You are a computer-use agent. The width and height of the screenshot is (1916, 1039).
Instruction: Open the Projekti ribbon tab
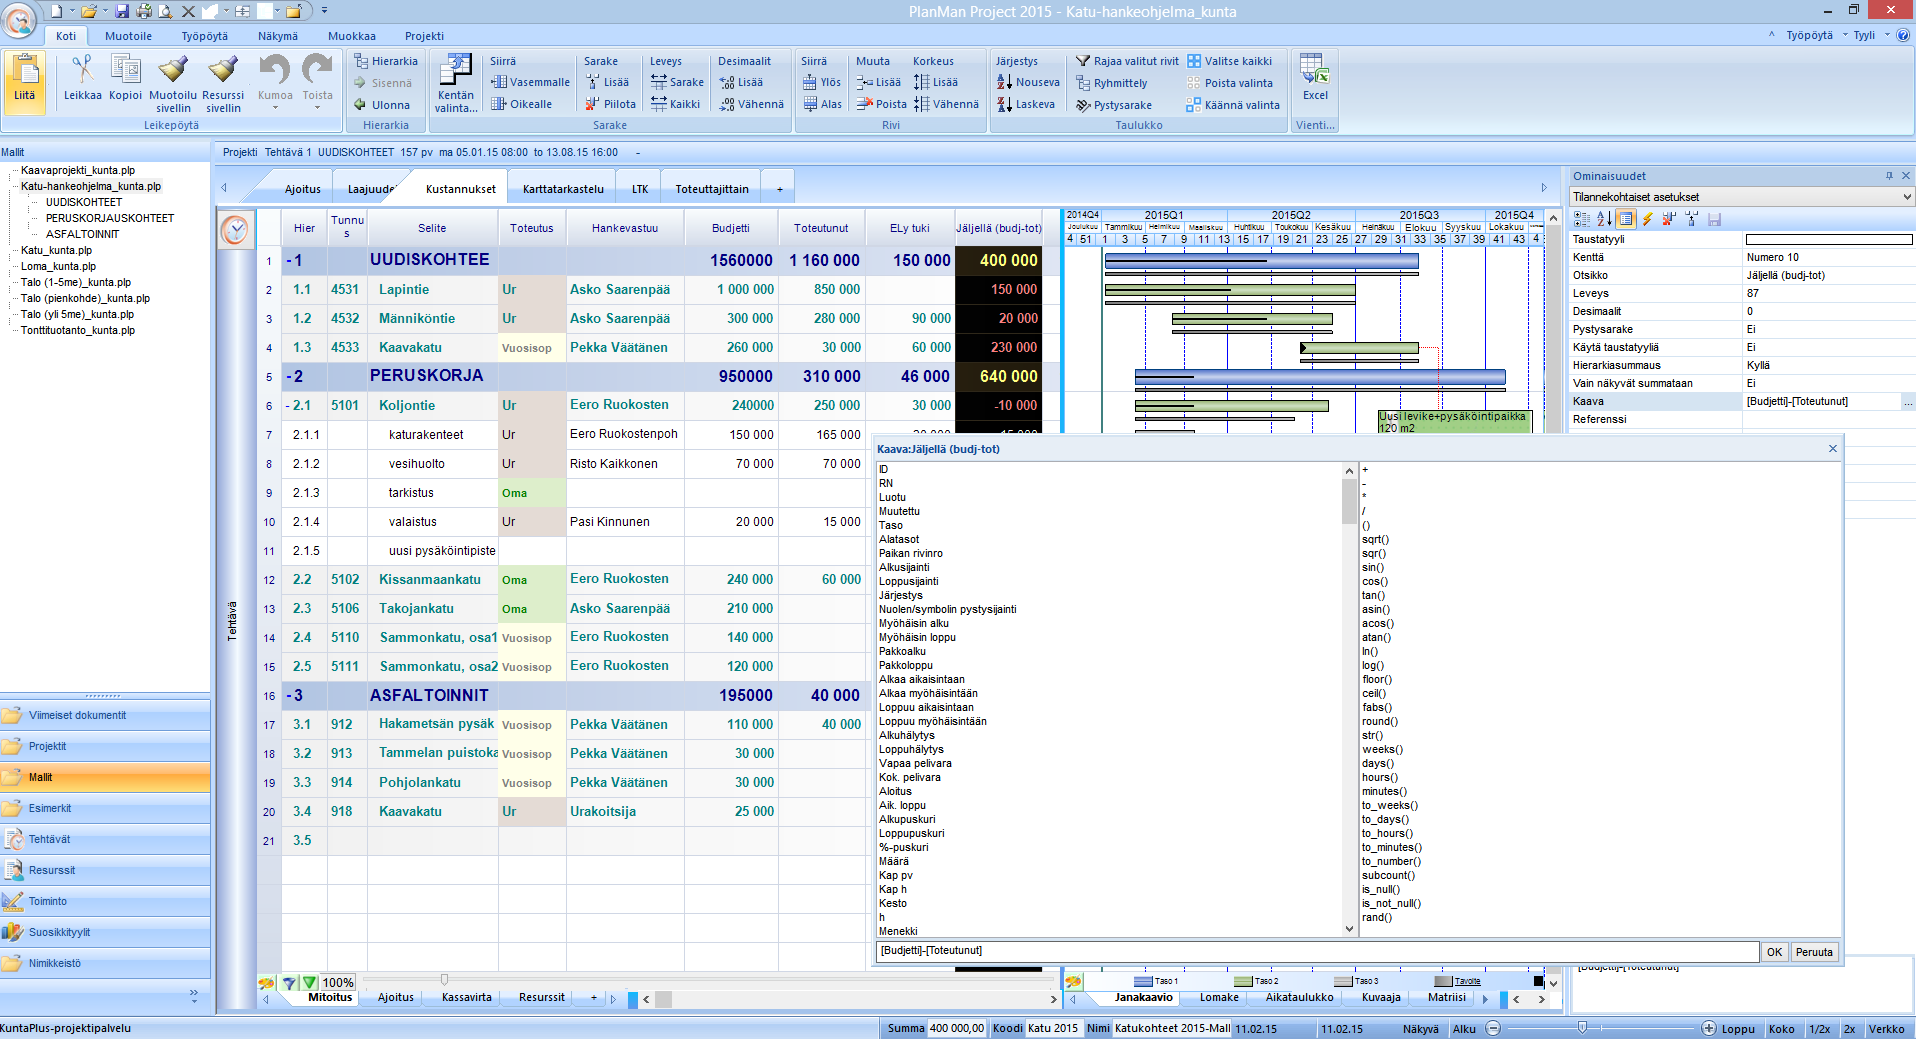tap(424, 36)
